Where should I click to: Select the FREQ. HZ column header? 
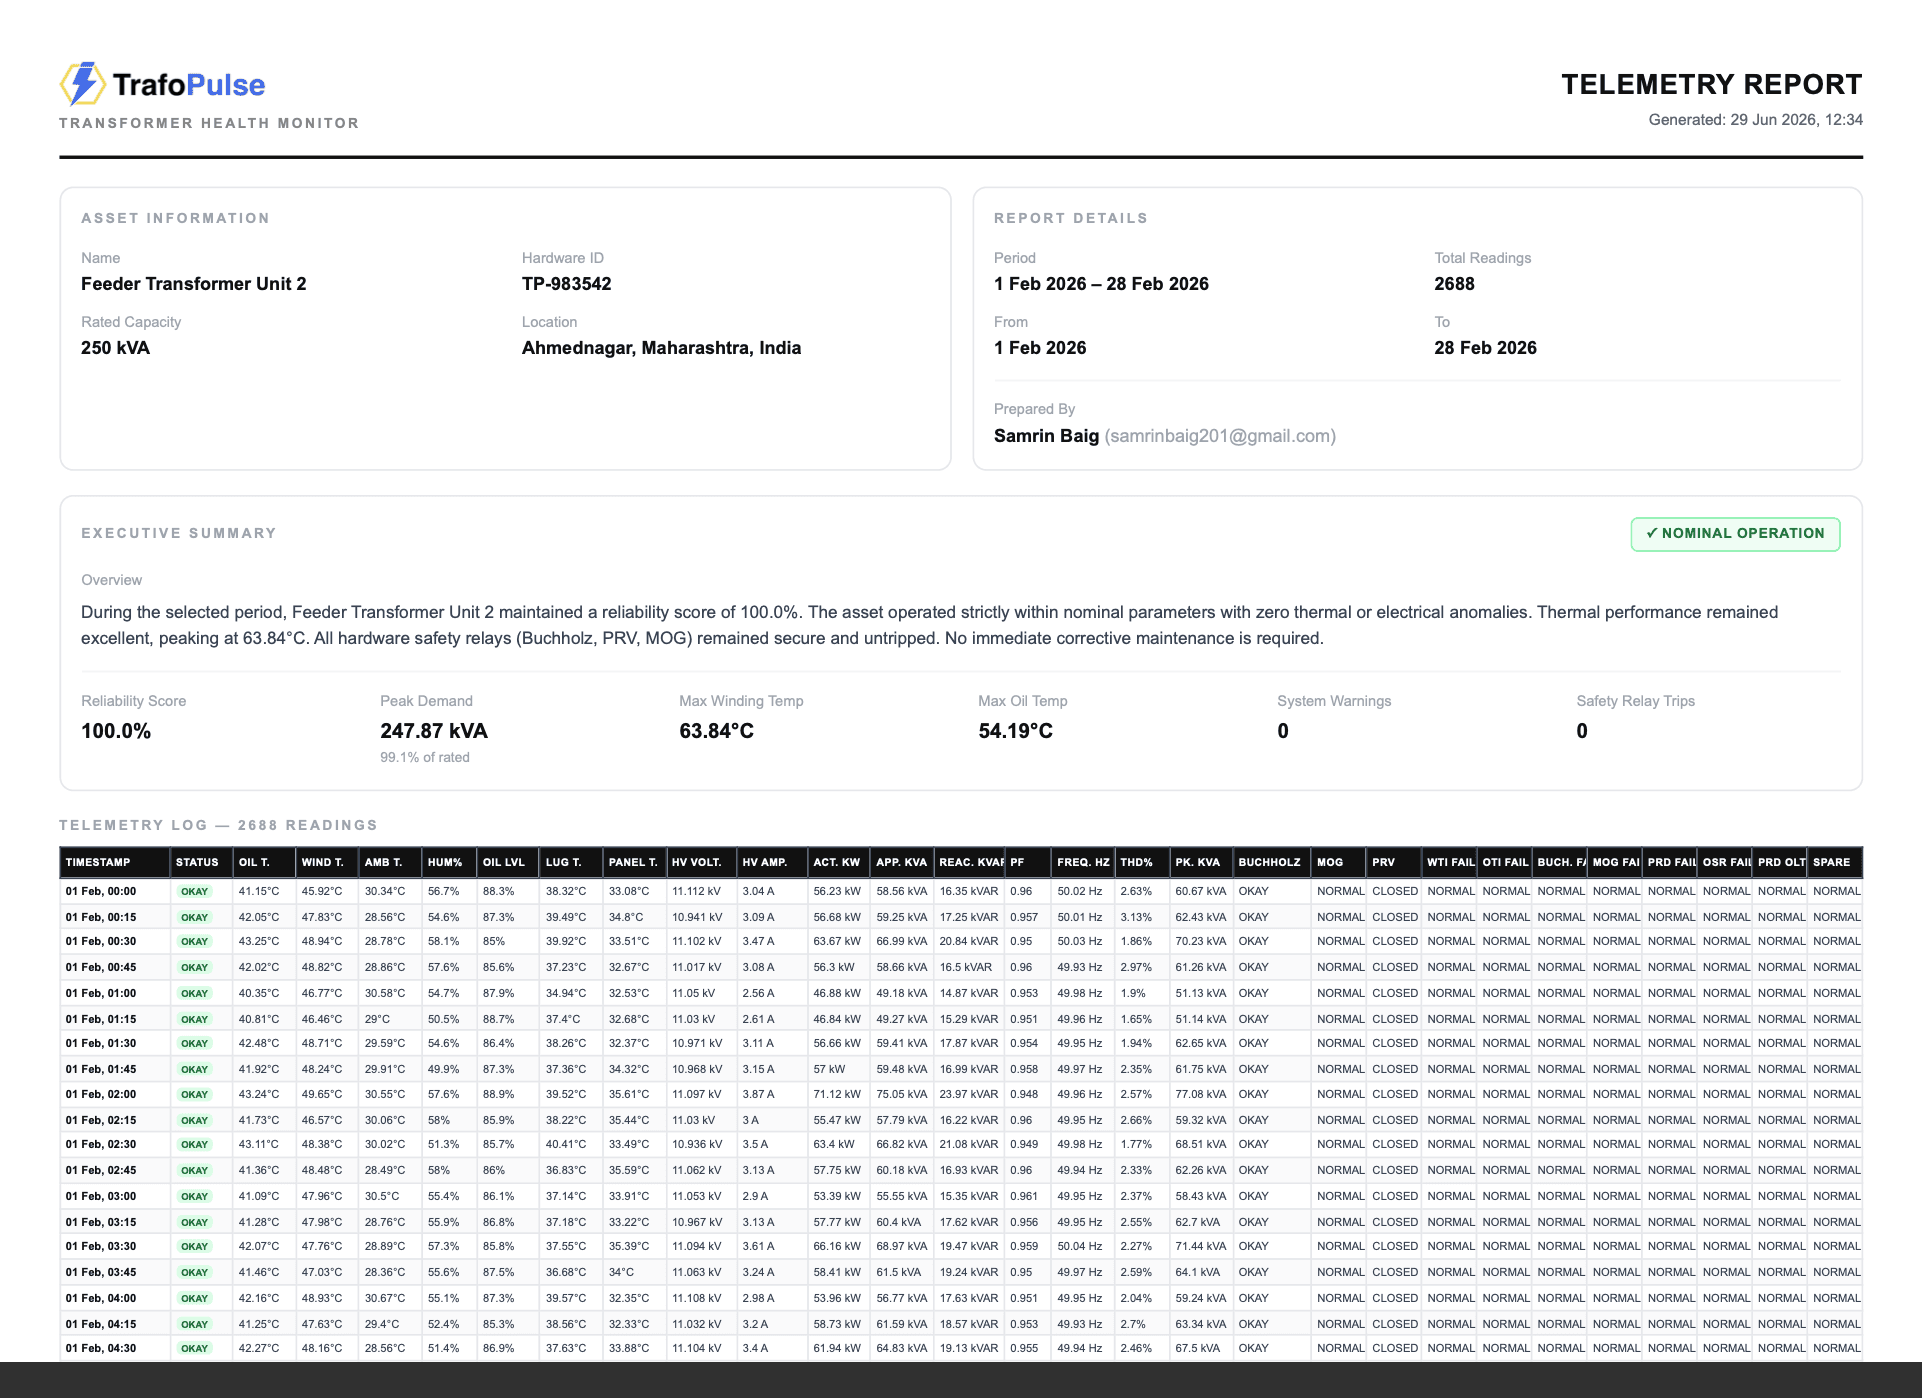tap(1084, 862)
